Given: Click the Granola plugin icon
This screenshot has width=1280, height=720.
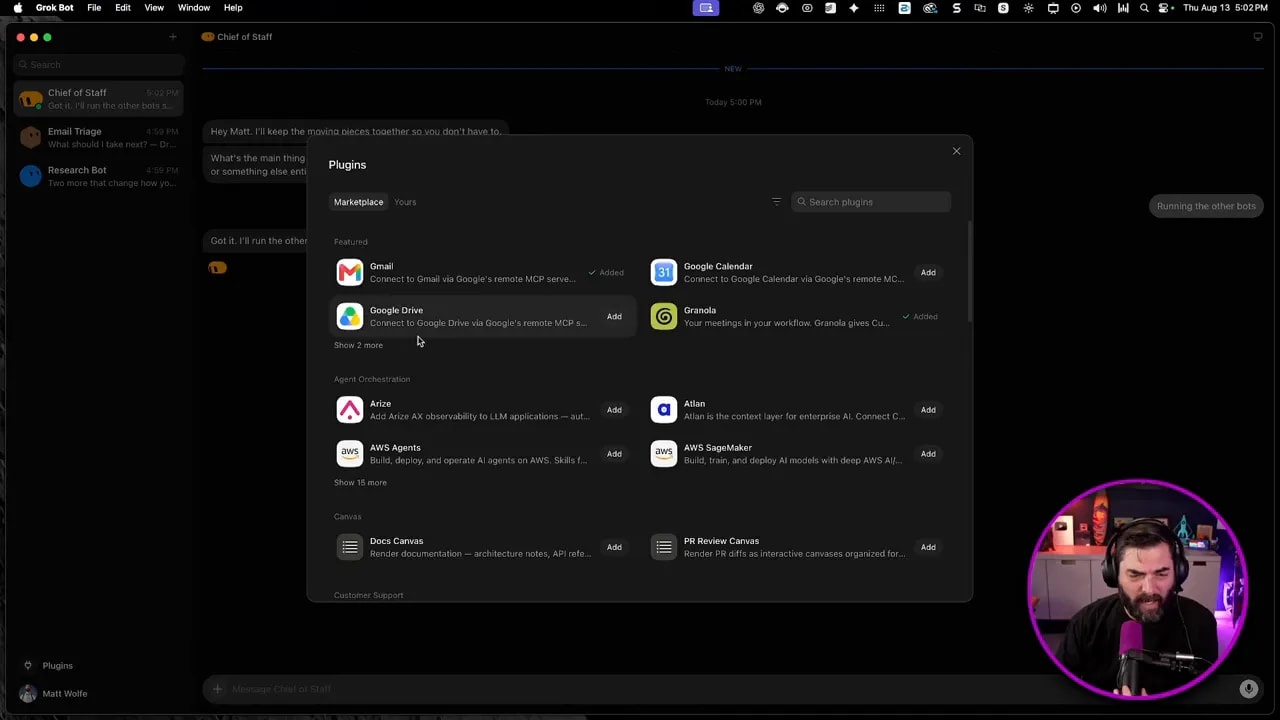Looking at the screenshot, I should point(664,316).
